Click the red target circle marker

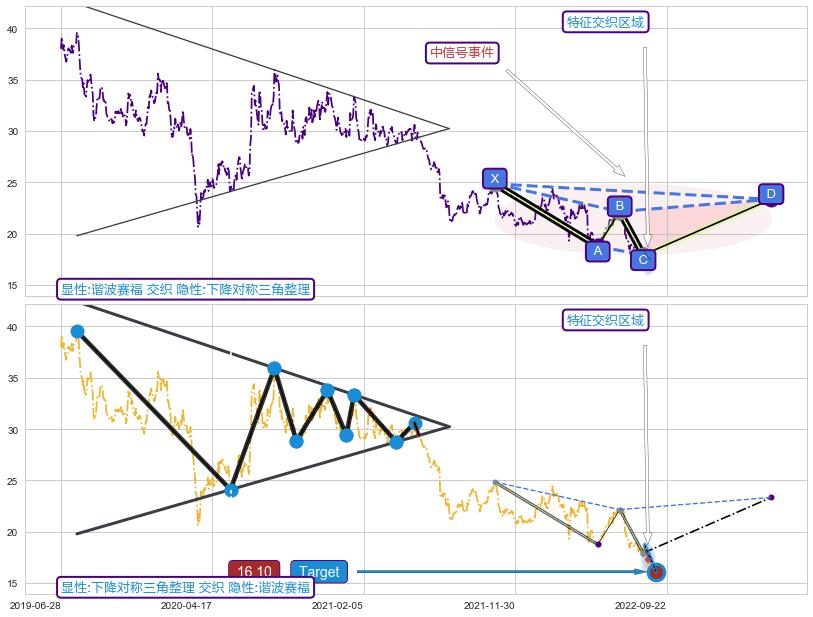(x=656, y=572)
